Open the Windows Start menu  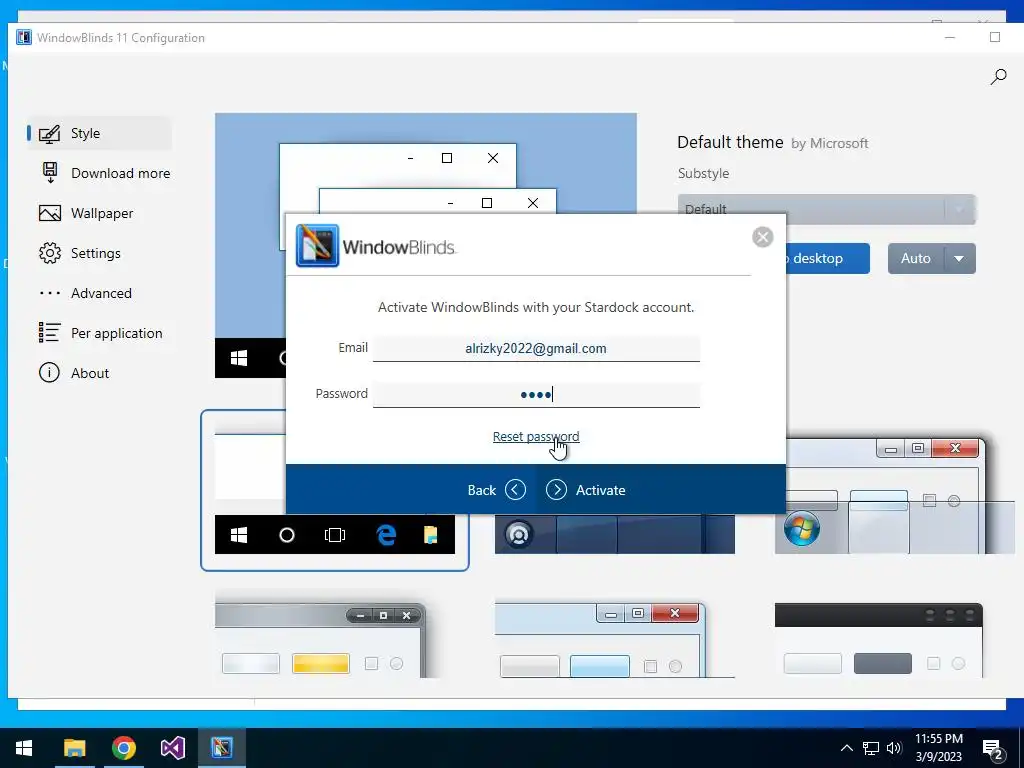[24, 748]
